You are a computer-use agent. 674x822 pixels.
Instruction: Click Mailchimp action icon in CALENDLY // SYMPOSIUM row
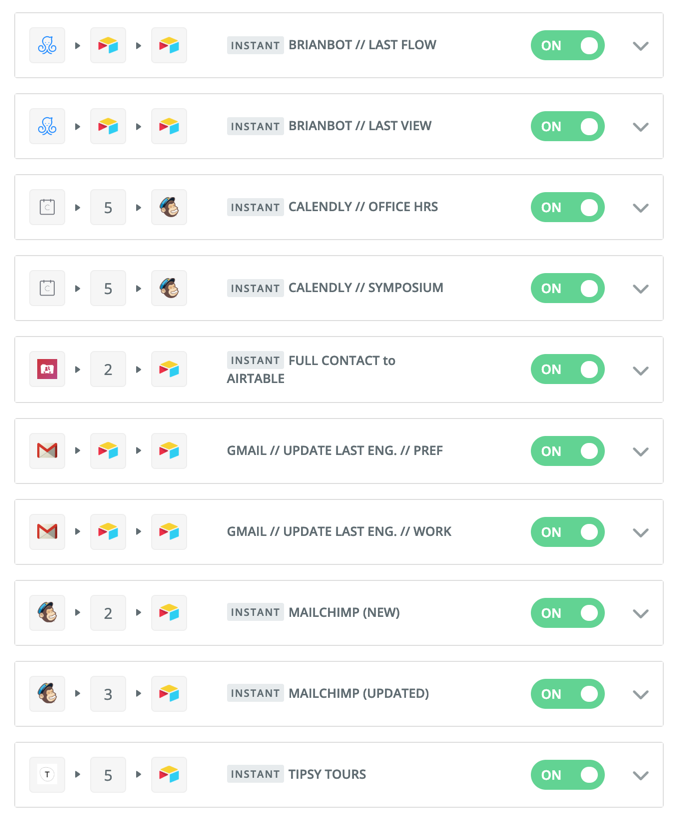pyautogui.click(x=169, y=289)
